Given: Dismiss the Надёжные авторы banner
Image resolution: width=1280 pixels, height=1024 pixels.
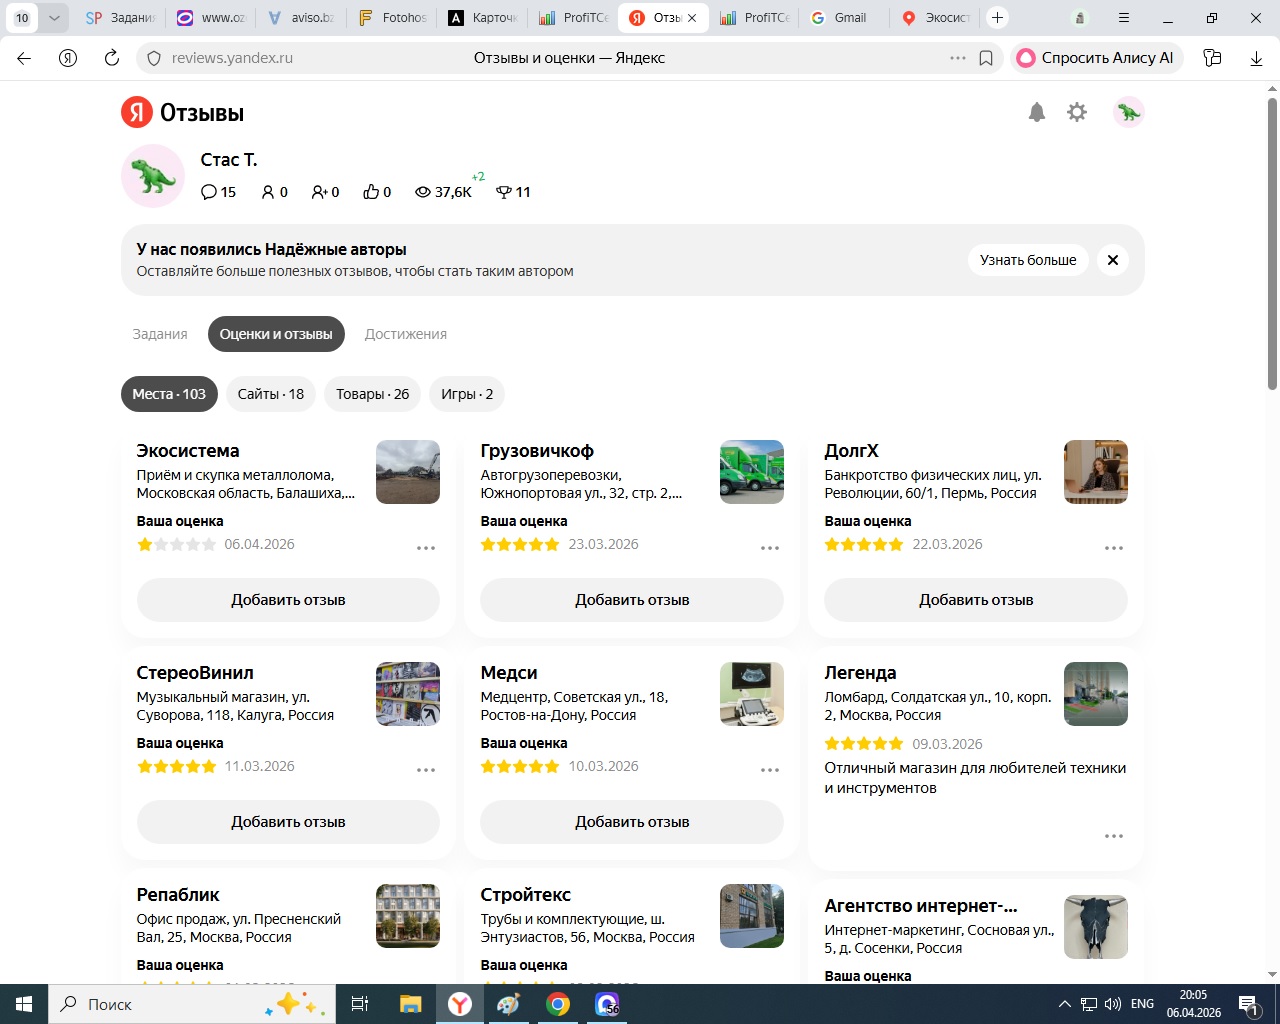Looking at the screenshot, I should coord(1113,260).
